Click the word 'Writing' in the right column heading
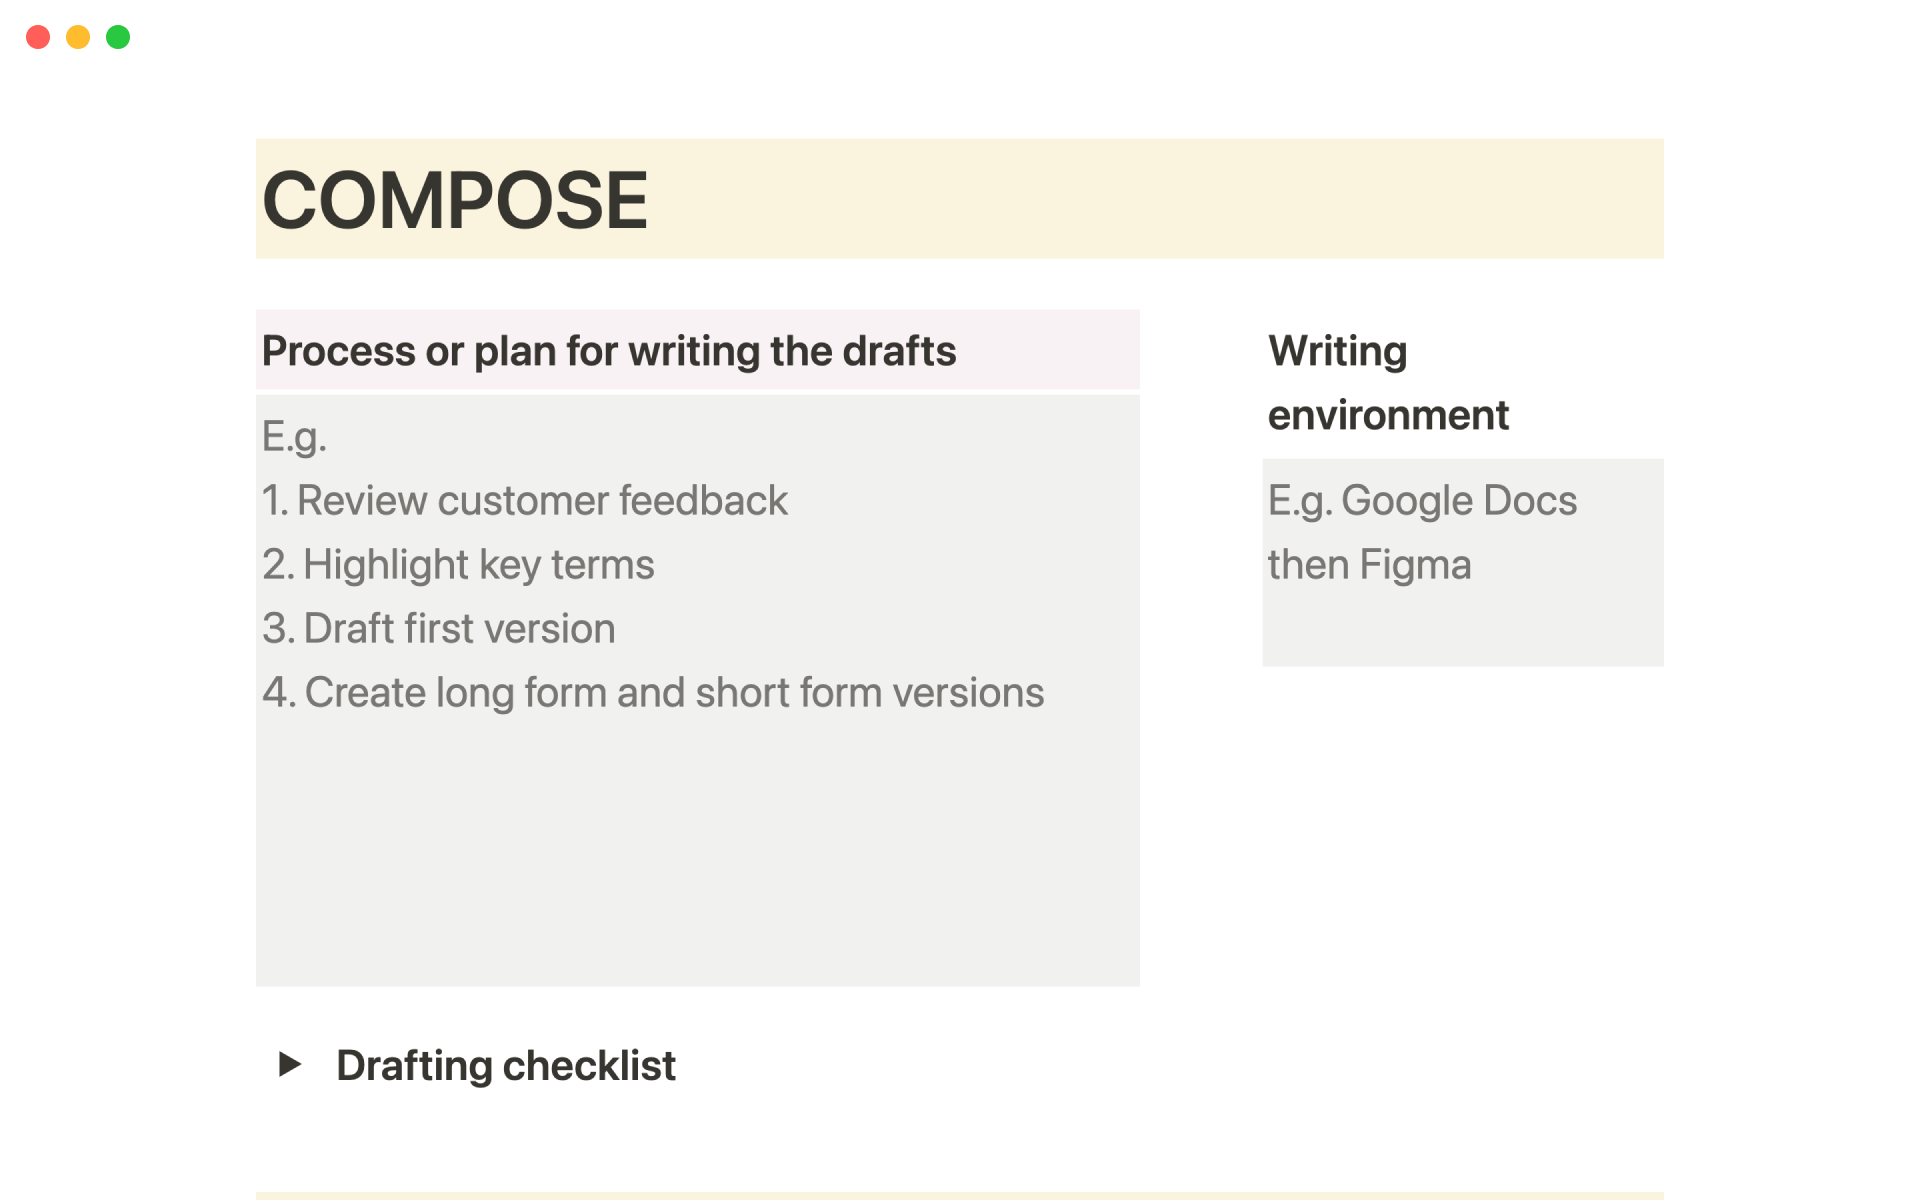This screenshot has width=1920, height=1200. 1337,351
